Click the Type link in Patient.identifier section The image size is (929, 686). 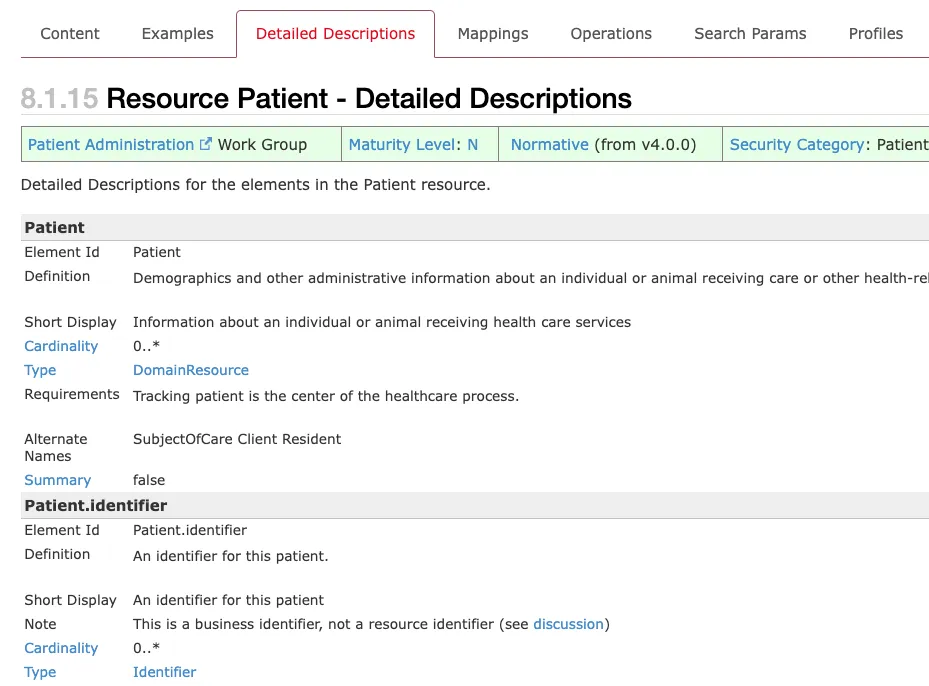pyautogui.click(x=40, y=671)
